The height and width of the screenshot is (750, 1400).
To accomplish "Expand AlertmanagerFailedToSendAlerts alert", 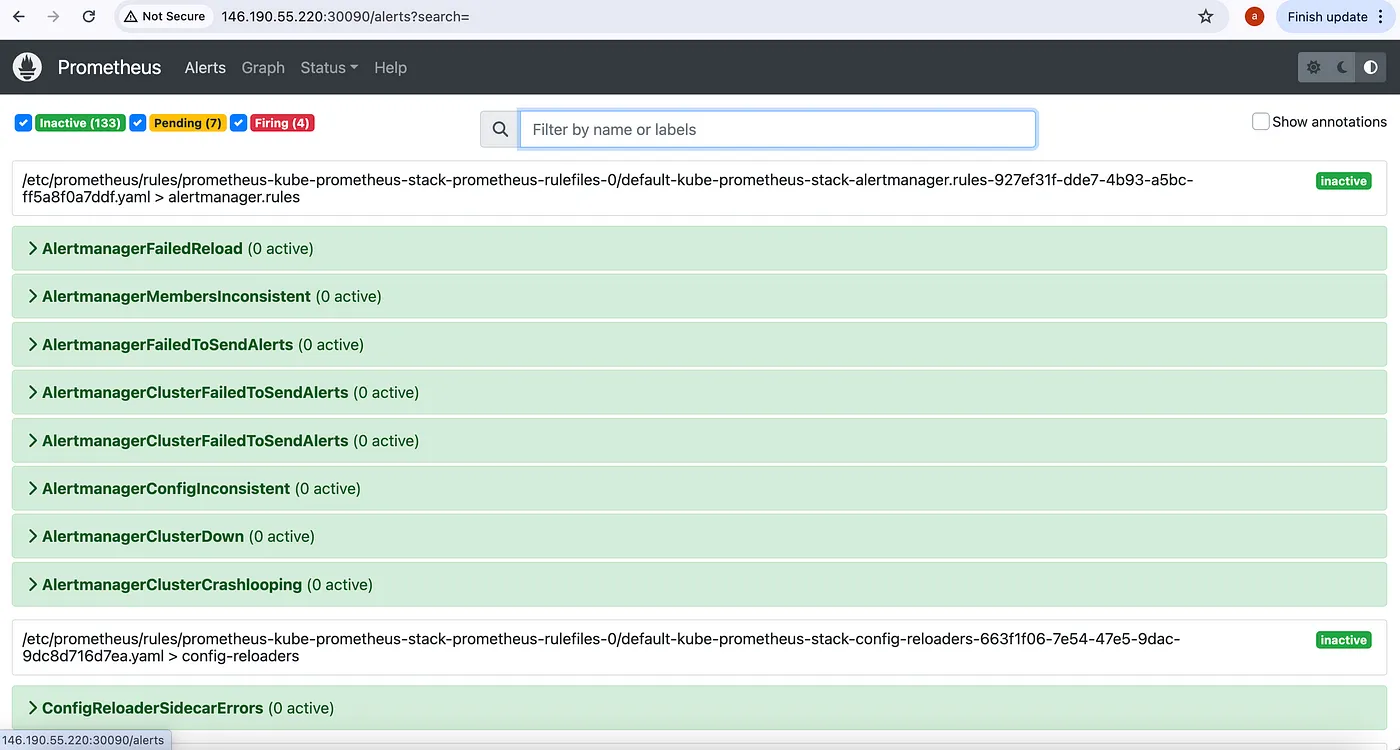I will click(699, 344).
